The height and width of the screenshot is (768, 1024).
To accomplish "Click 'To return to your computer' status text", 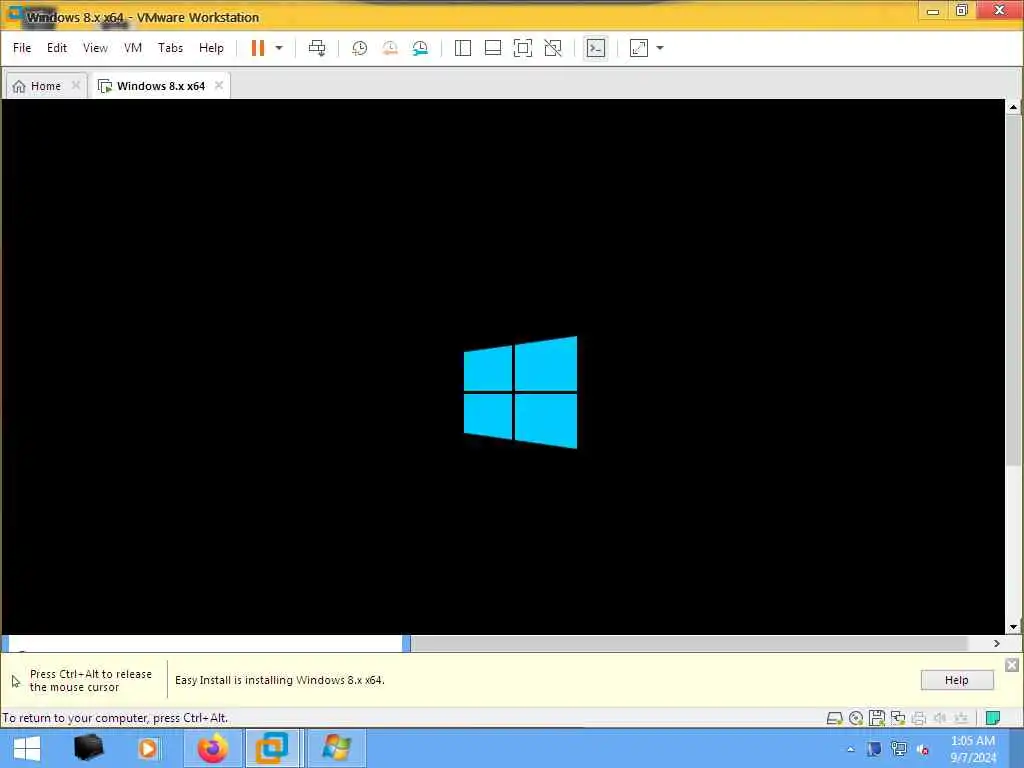I will [x=115, y=718].
